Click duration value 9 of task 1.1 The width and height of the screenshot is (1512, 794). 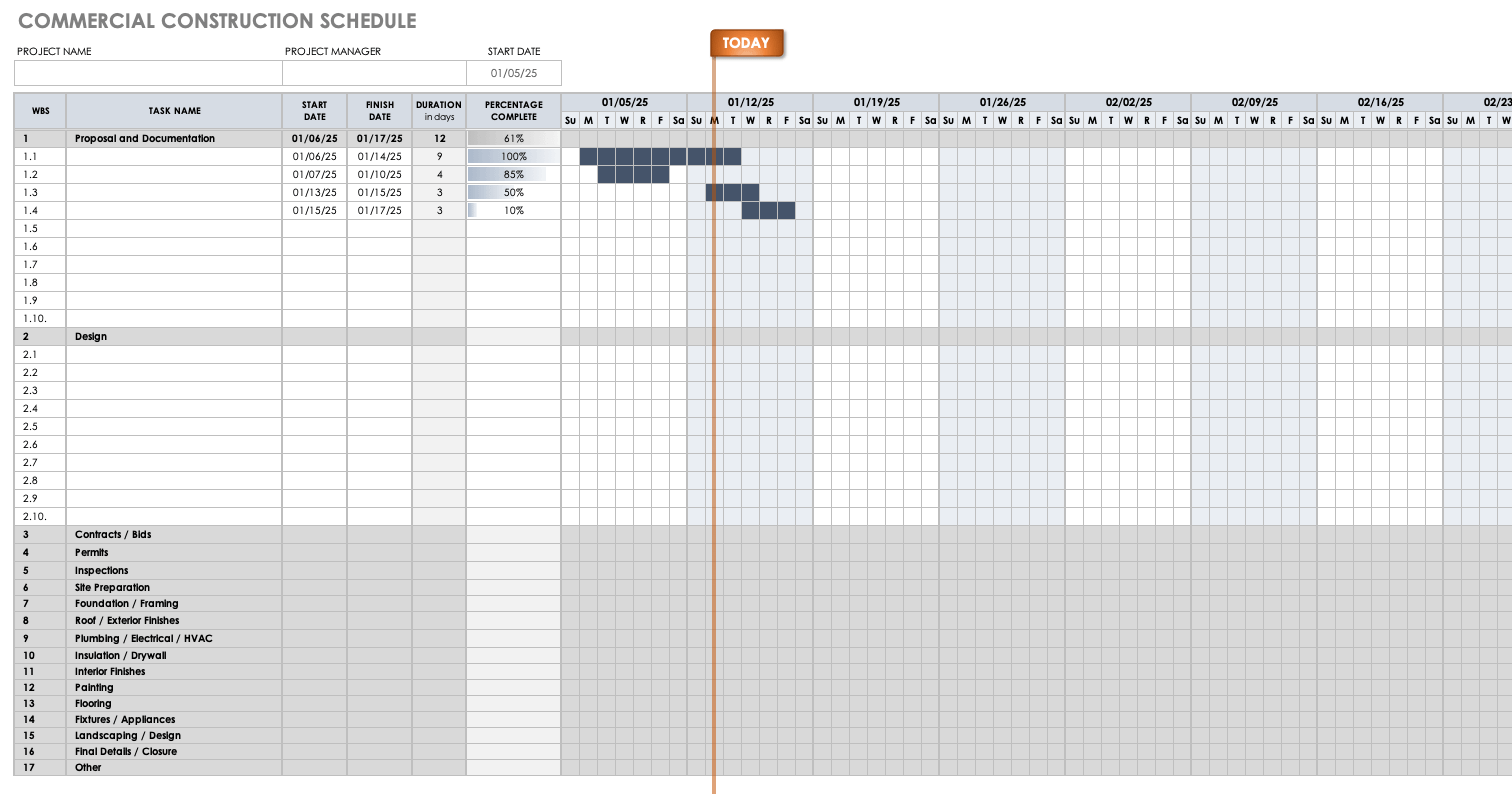(x=439, y=157)
